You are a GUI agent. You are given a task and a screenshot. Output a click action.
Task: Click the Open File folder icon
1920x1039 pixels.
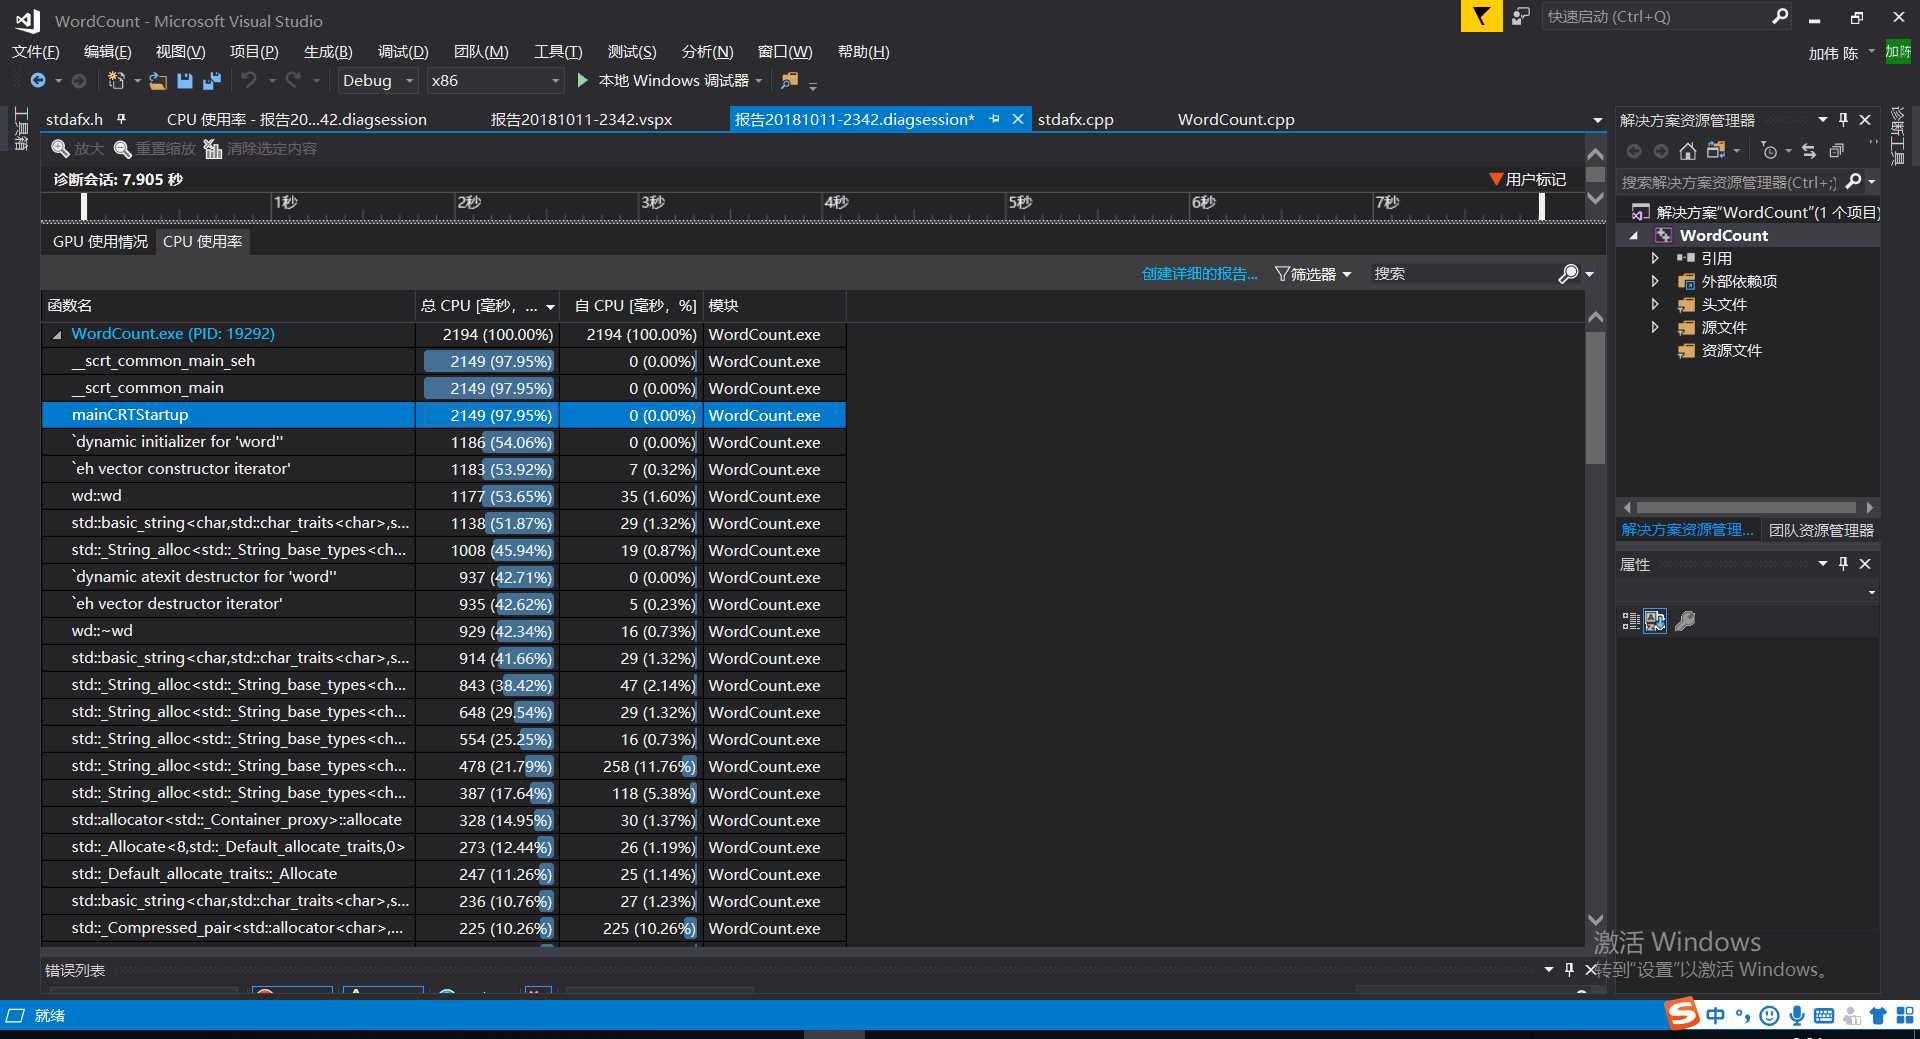pos(158,81)
